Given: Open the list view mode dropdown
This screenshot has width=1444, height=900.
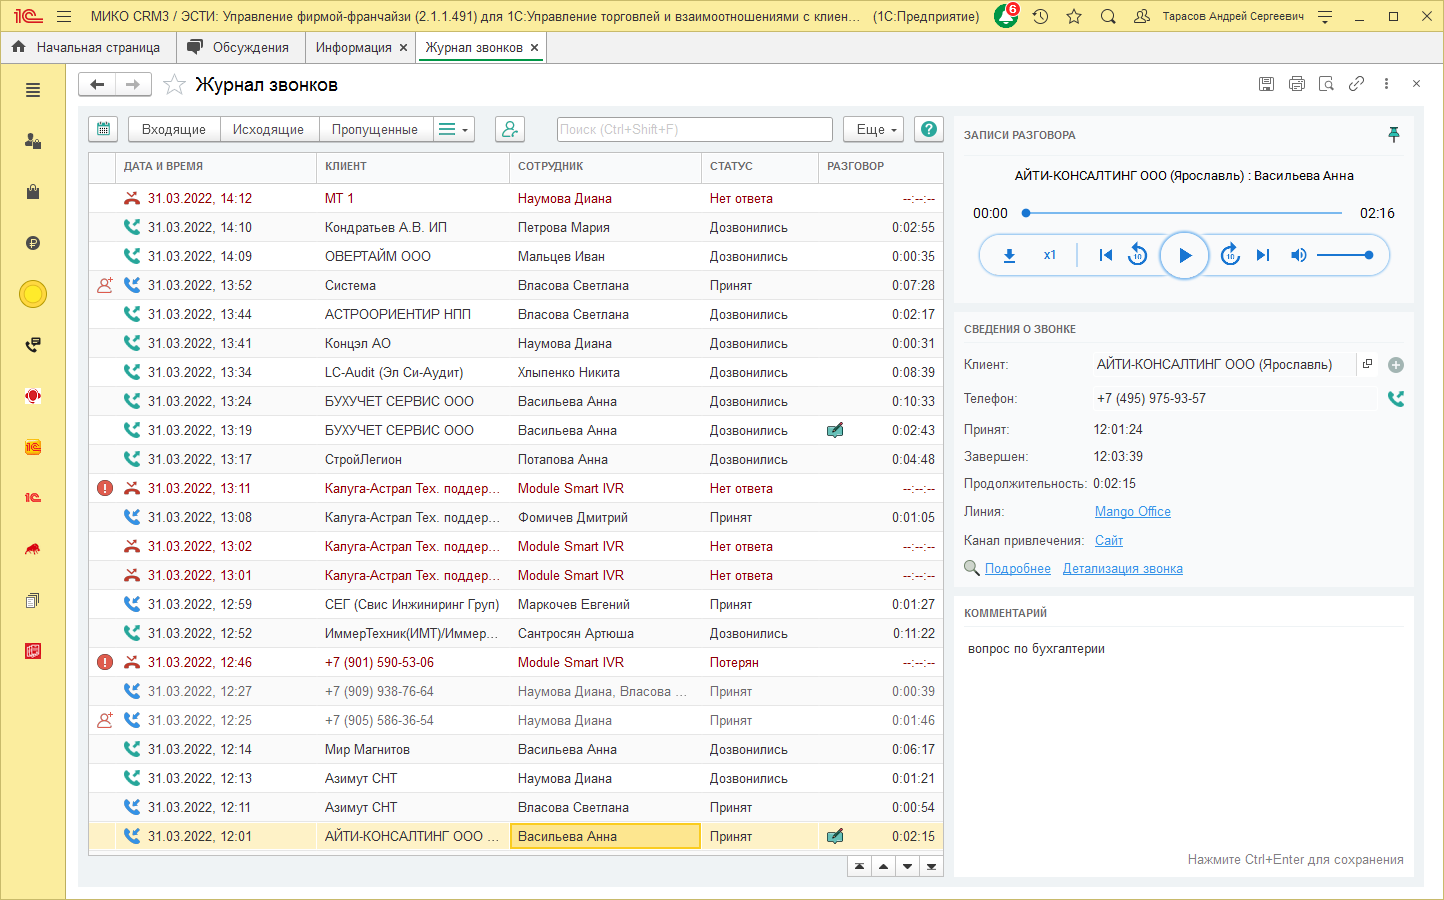Looking at the screenshot, I should point(454,130).
